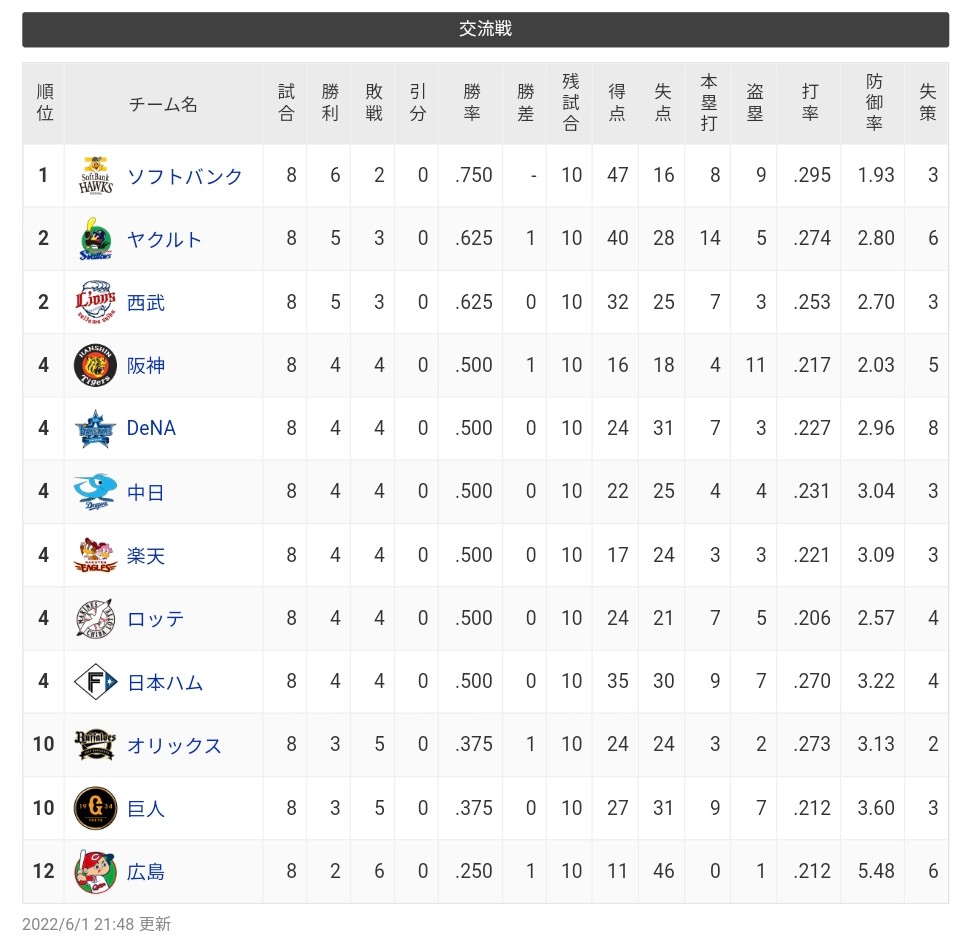Click the Orix Buffaloes team logo

tap(96, 745)
